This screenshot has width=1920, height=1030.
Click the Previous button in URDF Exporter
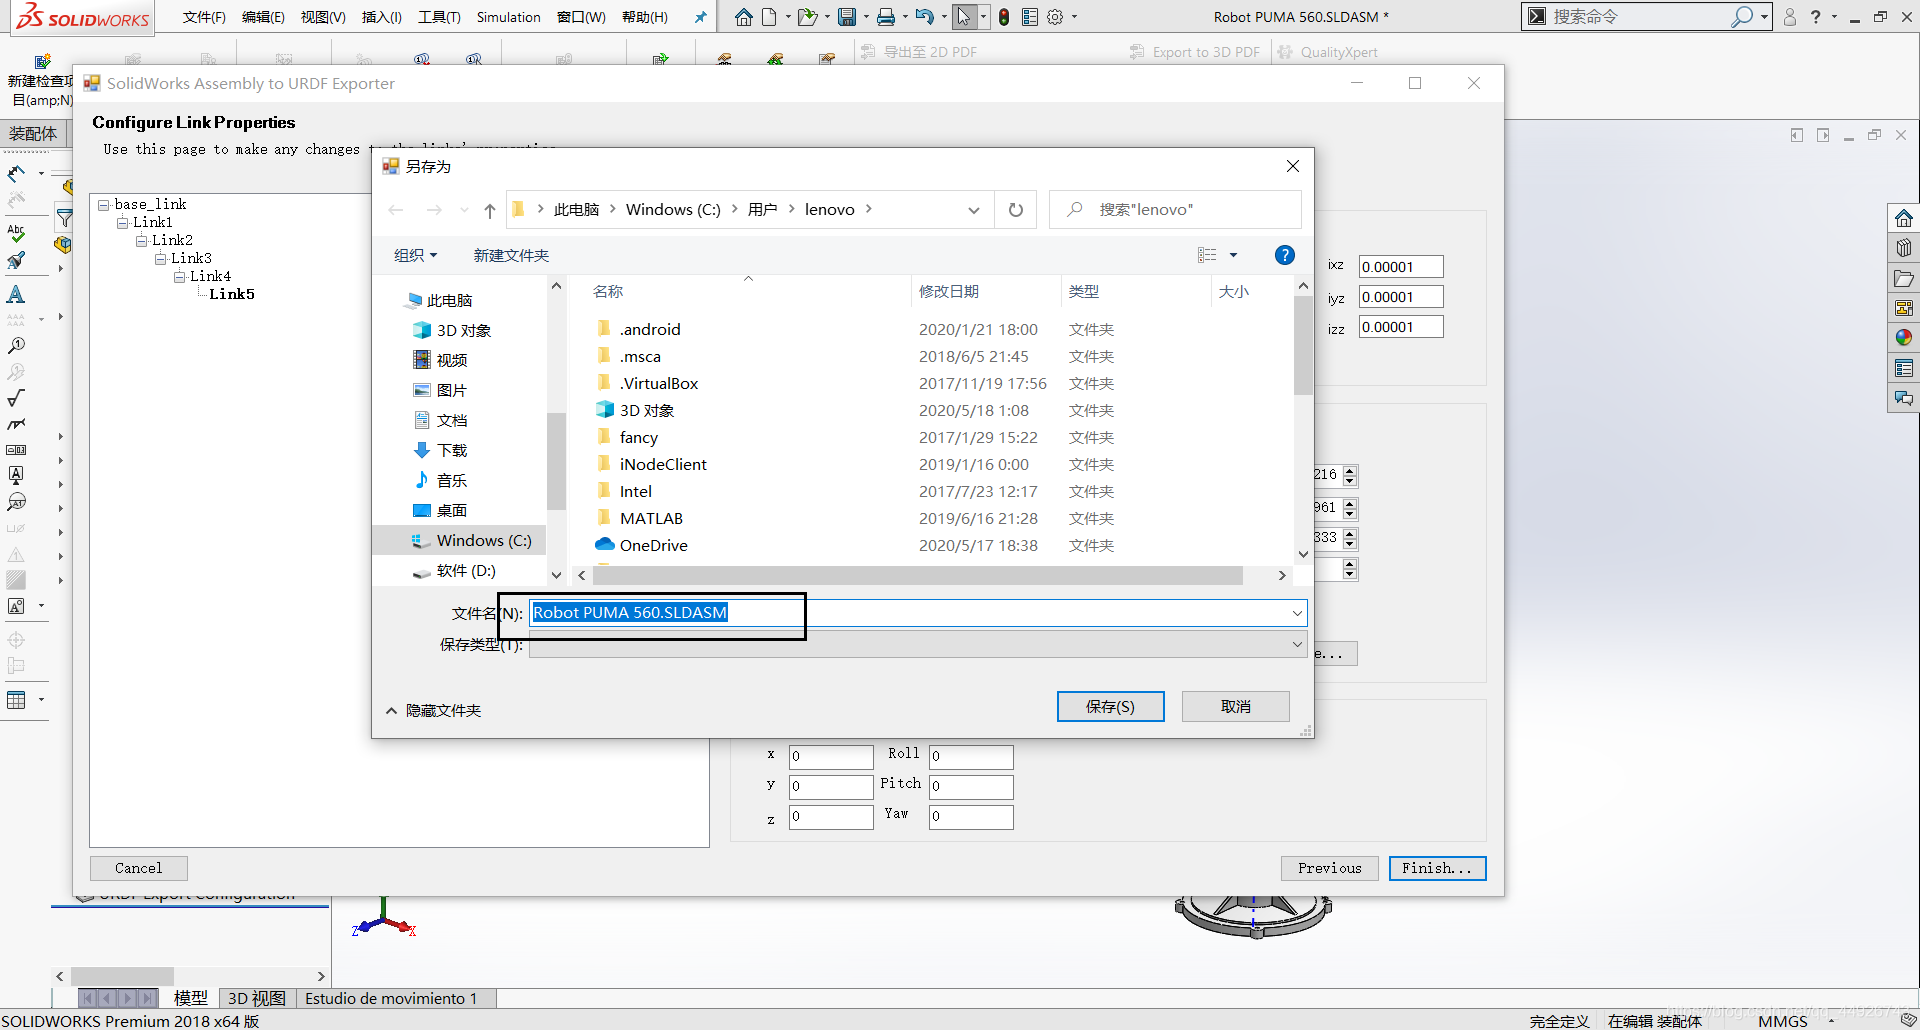tap(1329, 868)
